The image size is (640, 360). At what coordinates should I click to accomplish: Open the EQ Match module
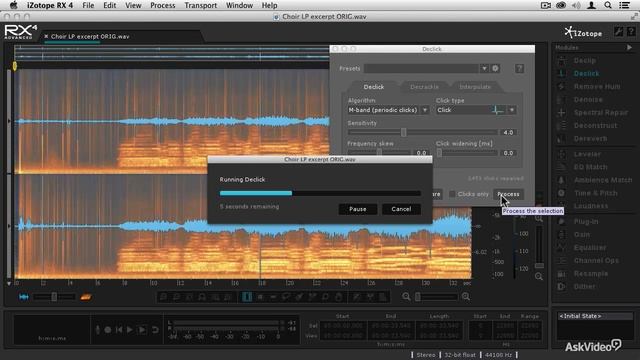tap(590, 167)
